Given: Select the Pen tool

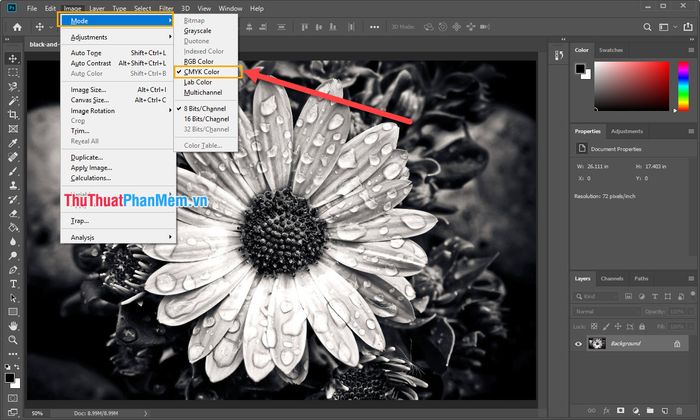Looking at the screenshot, I should 13,270.
